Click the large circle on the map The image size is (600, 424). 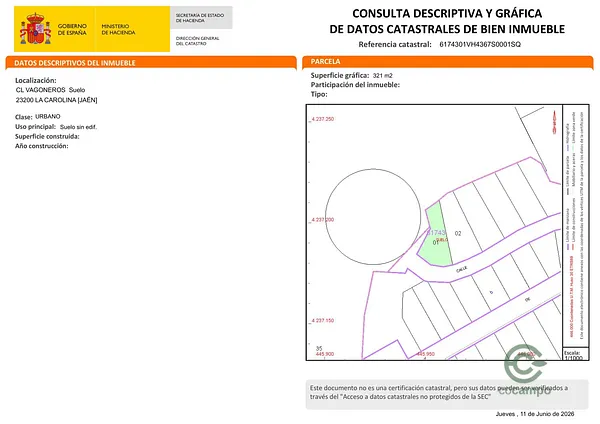(x=373, y=217)
